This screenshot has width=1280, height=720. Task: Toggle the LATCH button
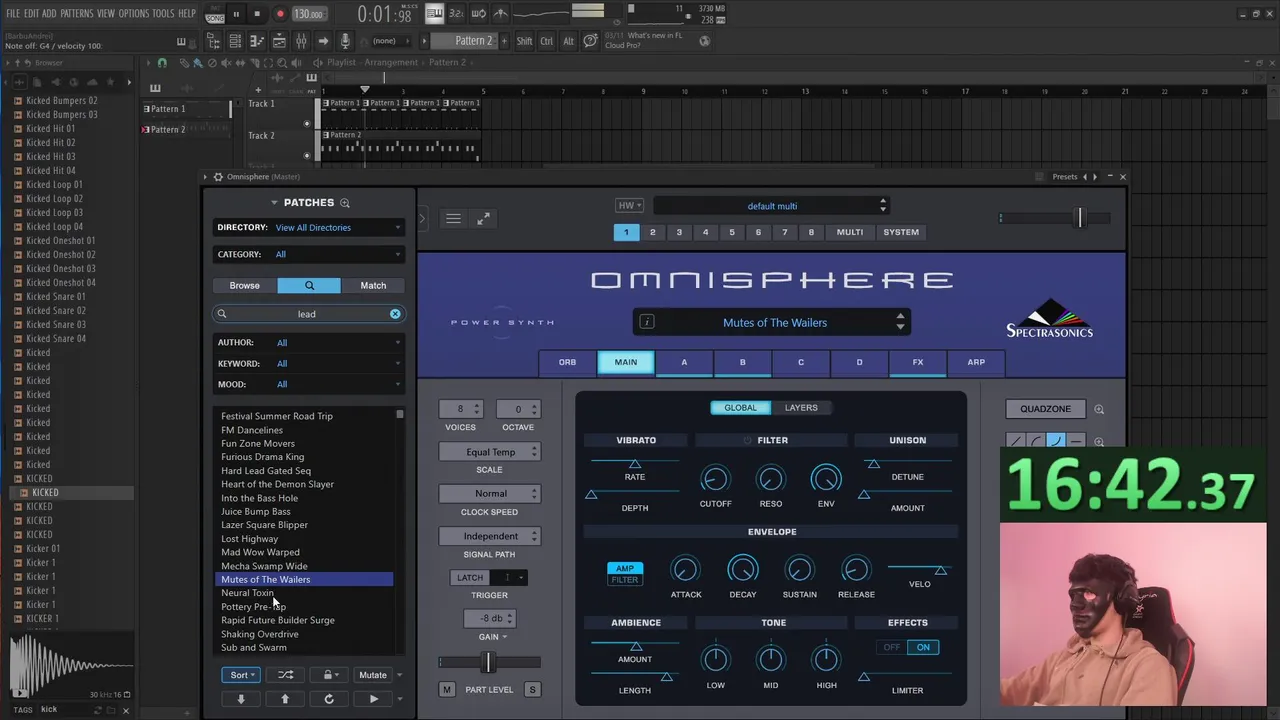pos(470,578)
